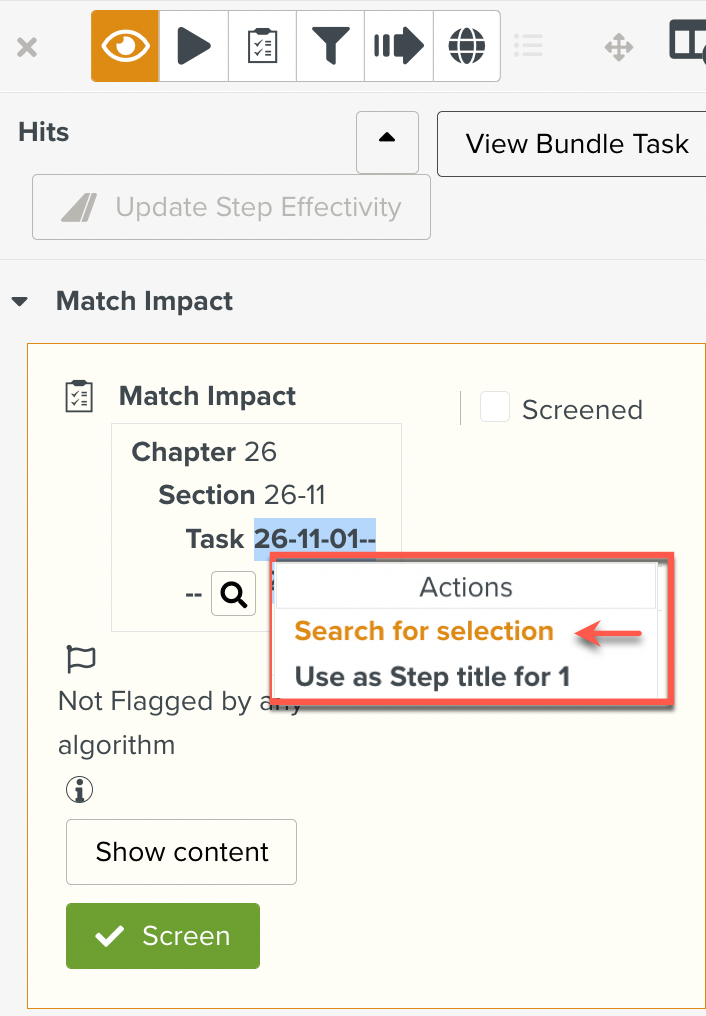Image resolution: width=706 pixels, height=1016 pixels.
Task: Click the magnifier search icon below Task
Action: coord(233,593)
